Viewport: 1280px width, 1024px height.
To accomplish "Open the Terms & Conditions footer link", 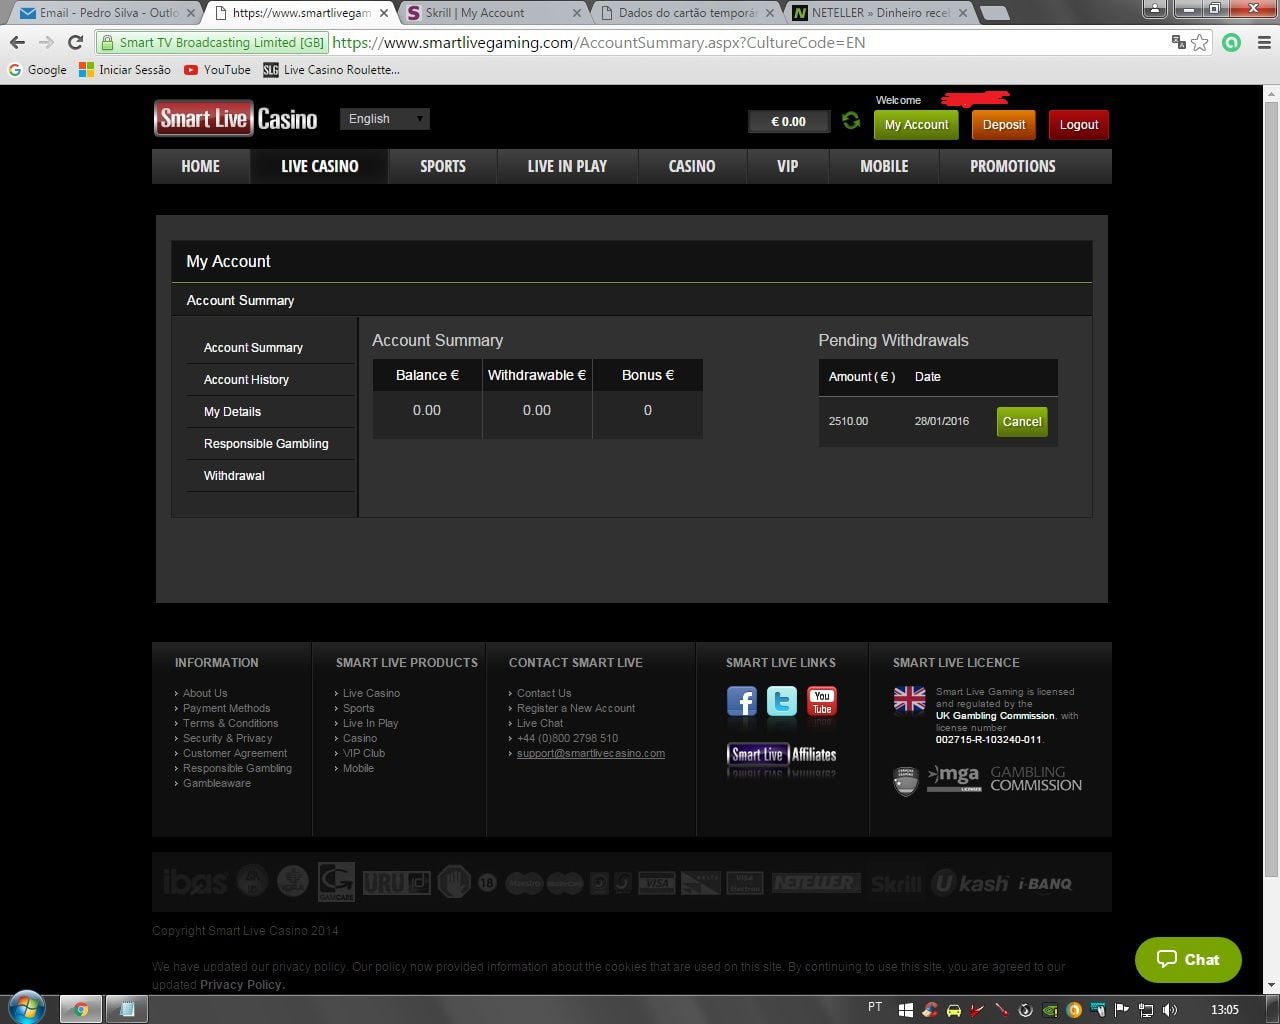I will 230,723.
